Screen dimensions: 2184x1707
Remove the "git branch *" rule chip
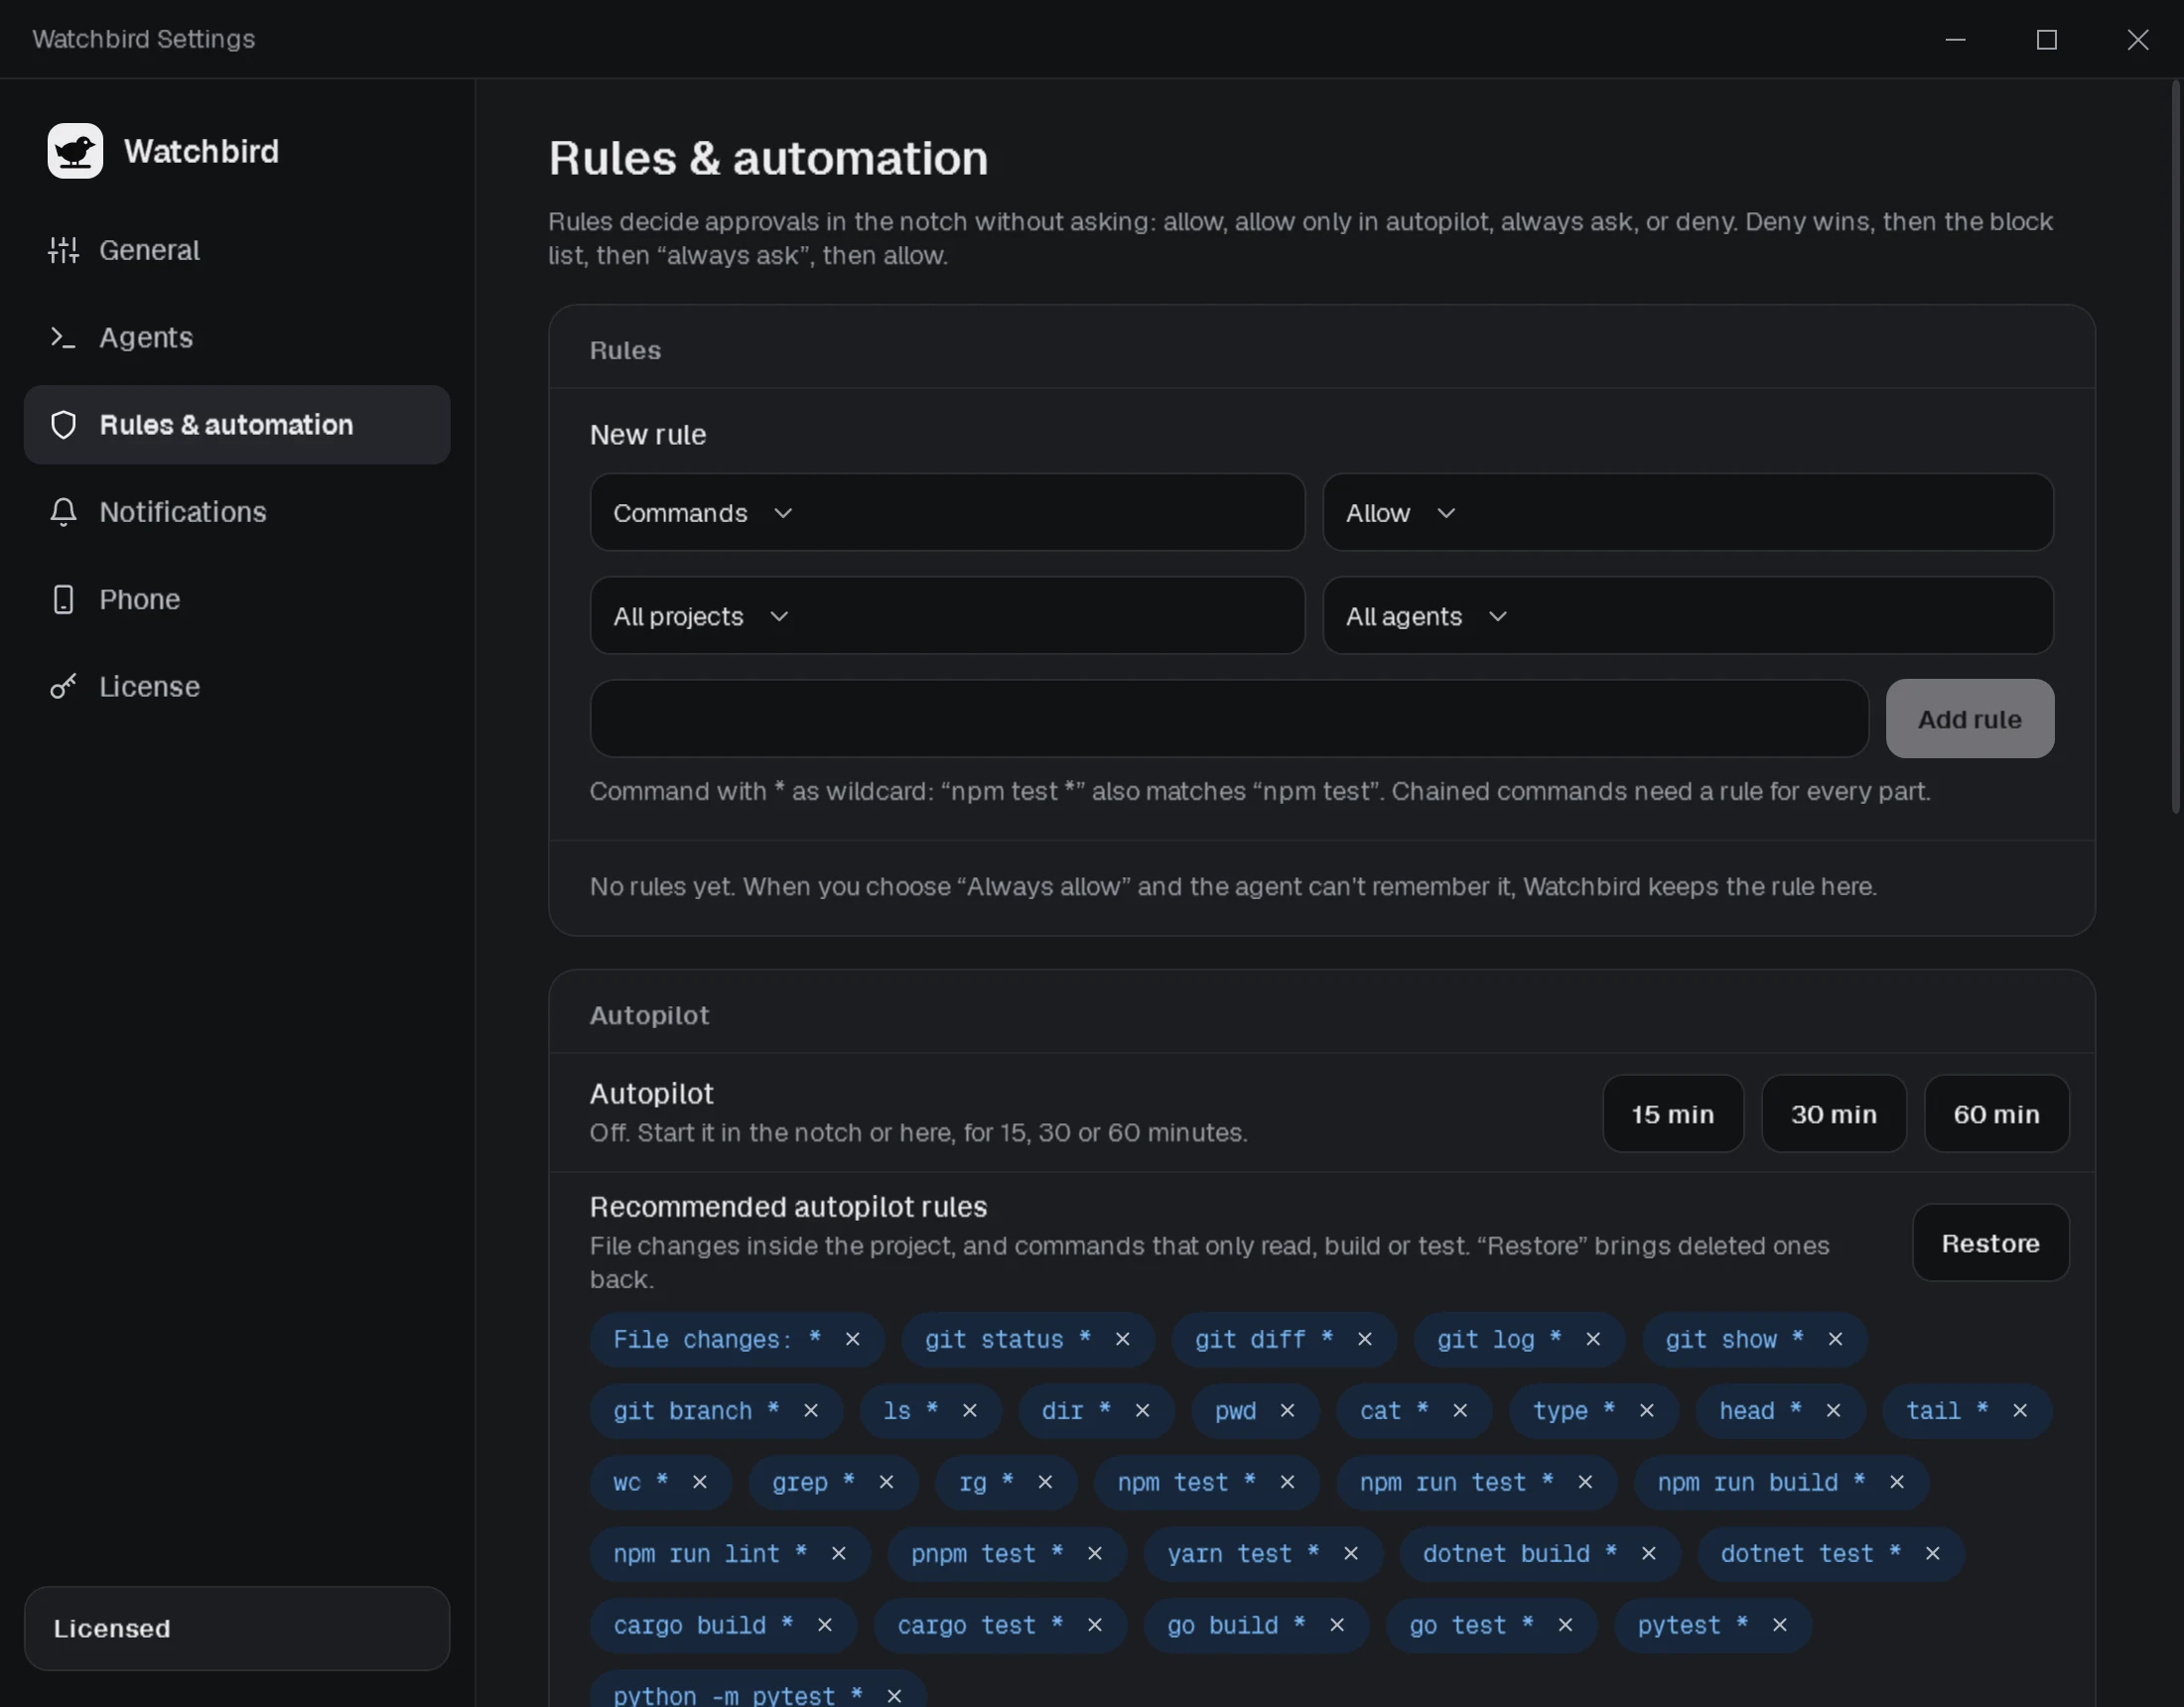[810, 1410]
